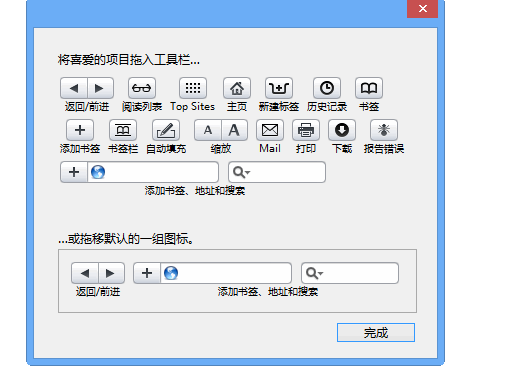Click globe icon in palette address field
The width and height of the screenshot is (513, 389).
click(98, 172)
